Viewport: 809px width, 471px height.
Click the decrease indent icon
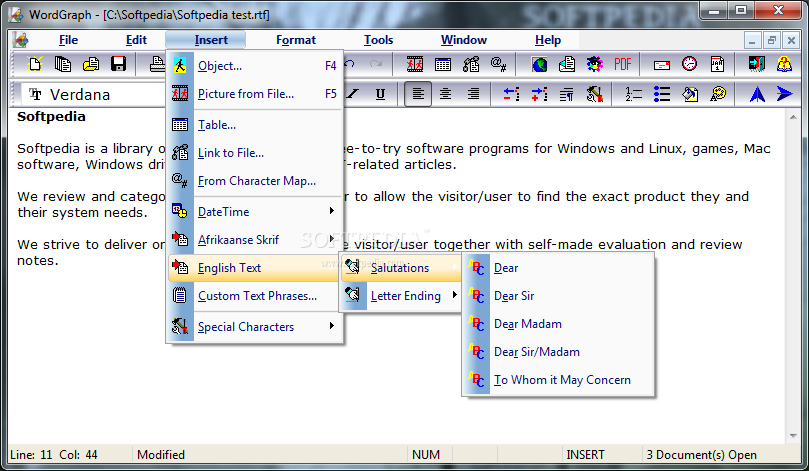point(511,94)
